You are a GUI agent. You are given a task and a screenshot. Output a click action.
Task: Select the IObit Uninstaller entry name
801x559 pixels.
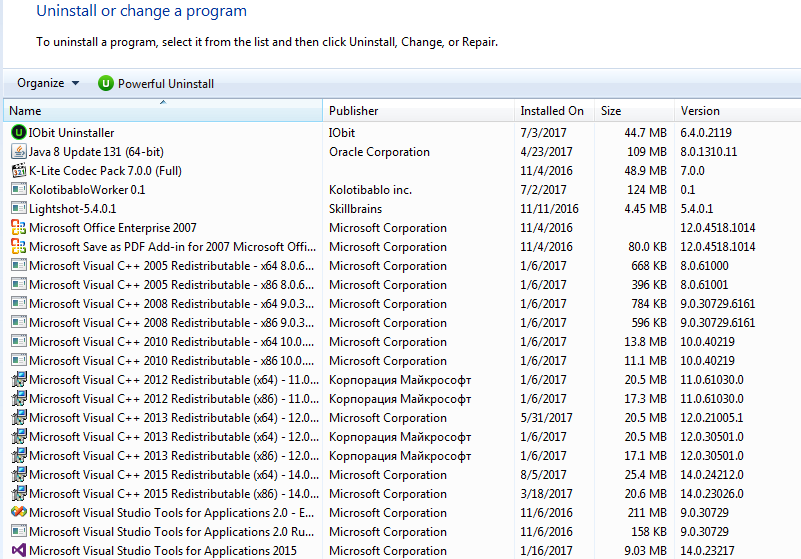tap(71, 133)
